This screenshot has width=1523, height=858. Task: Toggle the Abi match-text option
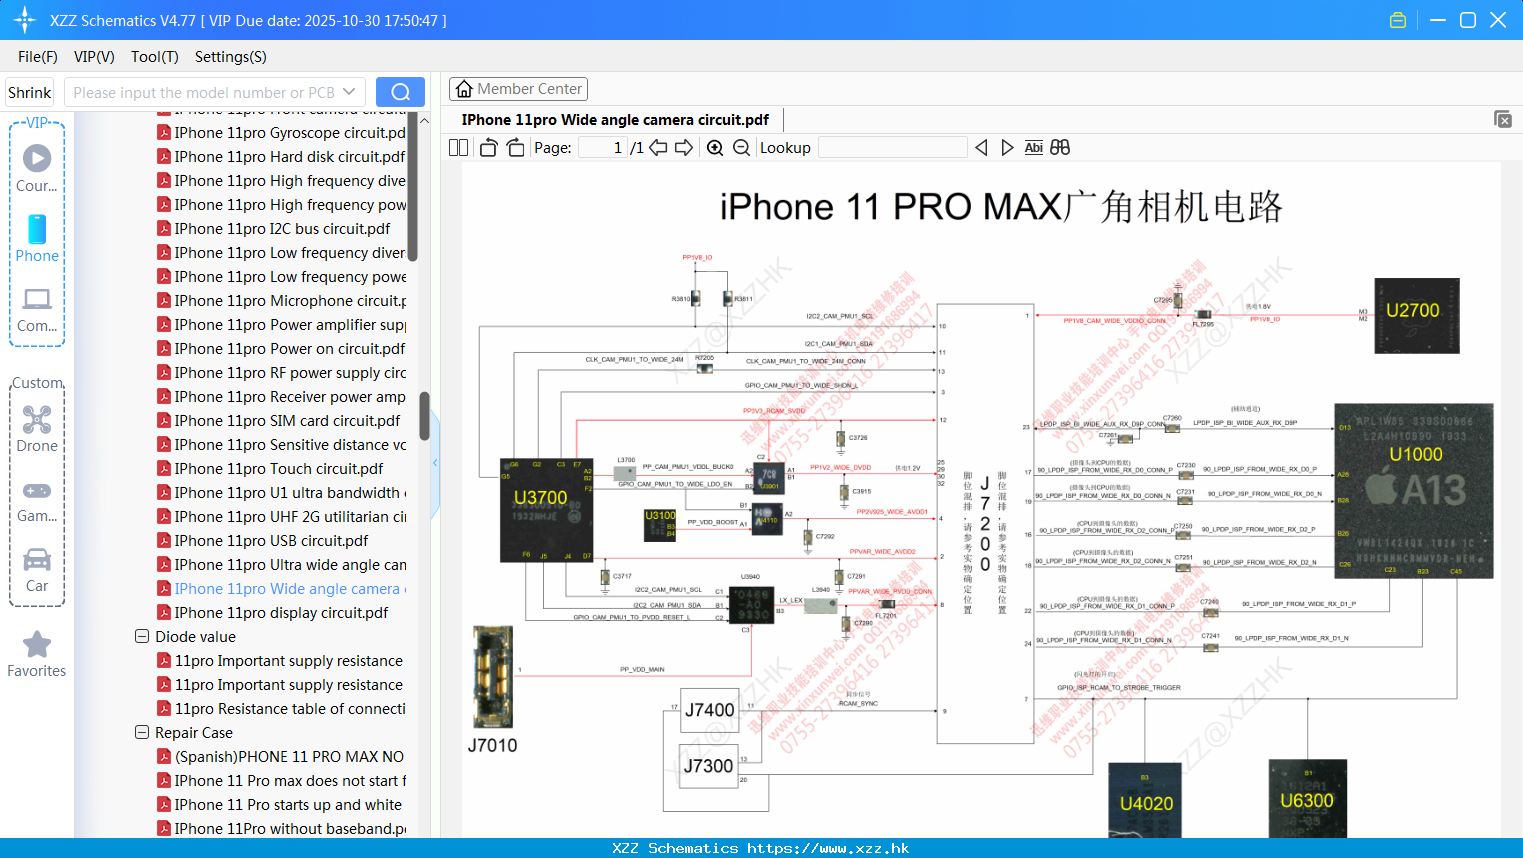click(x=1034, y=148)
